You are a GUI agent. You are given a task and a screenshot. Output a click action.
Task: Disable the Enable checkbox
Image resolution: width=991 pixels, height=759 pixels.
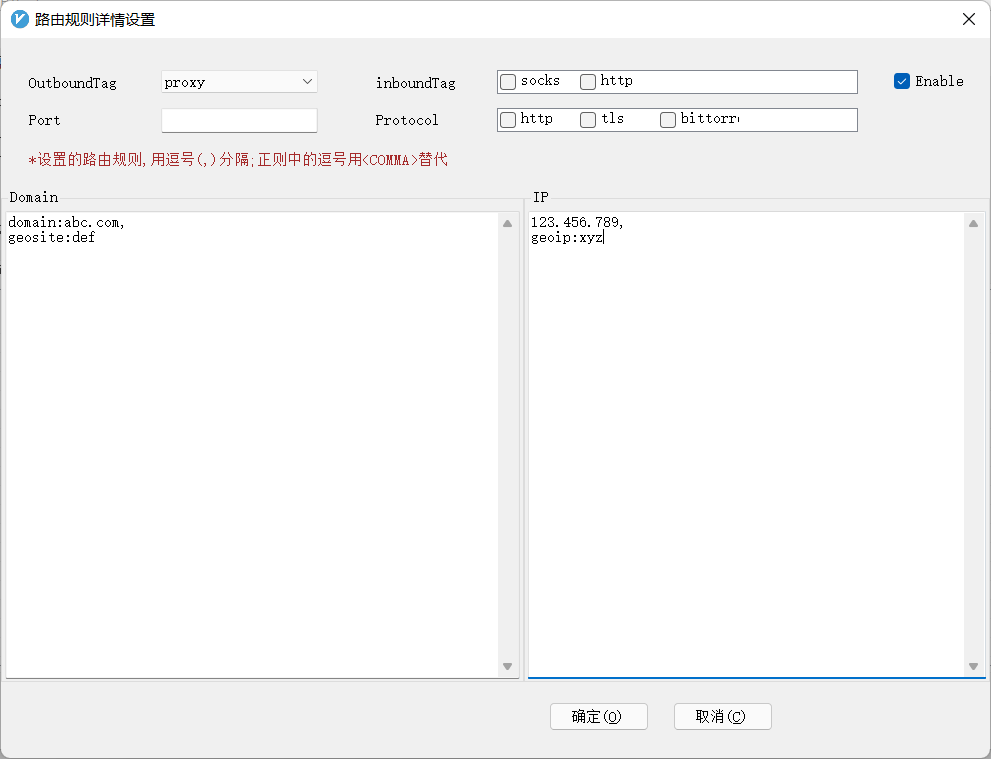(x=901, y=81)
